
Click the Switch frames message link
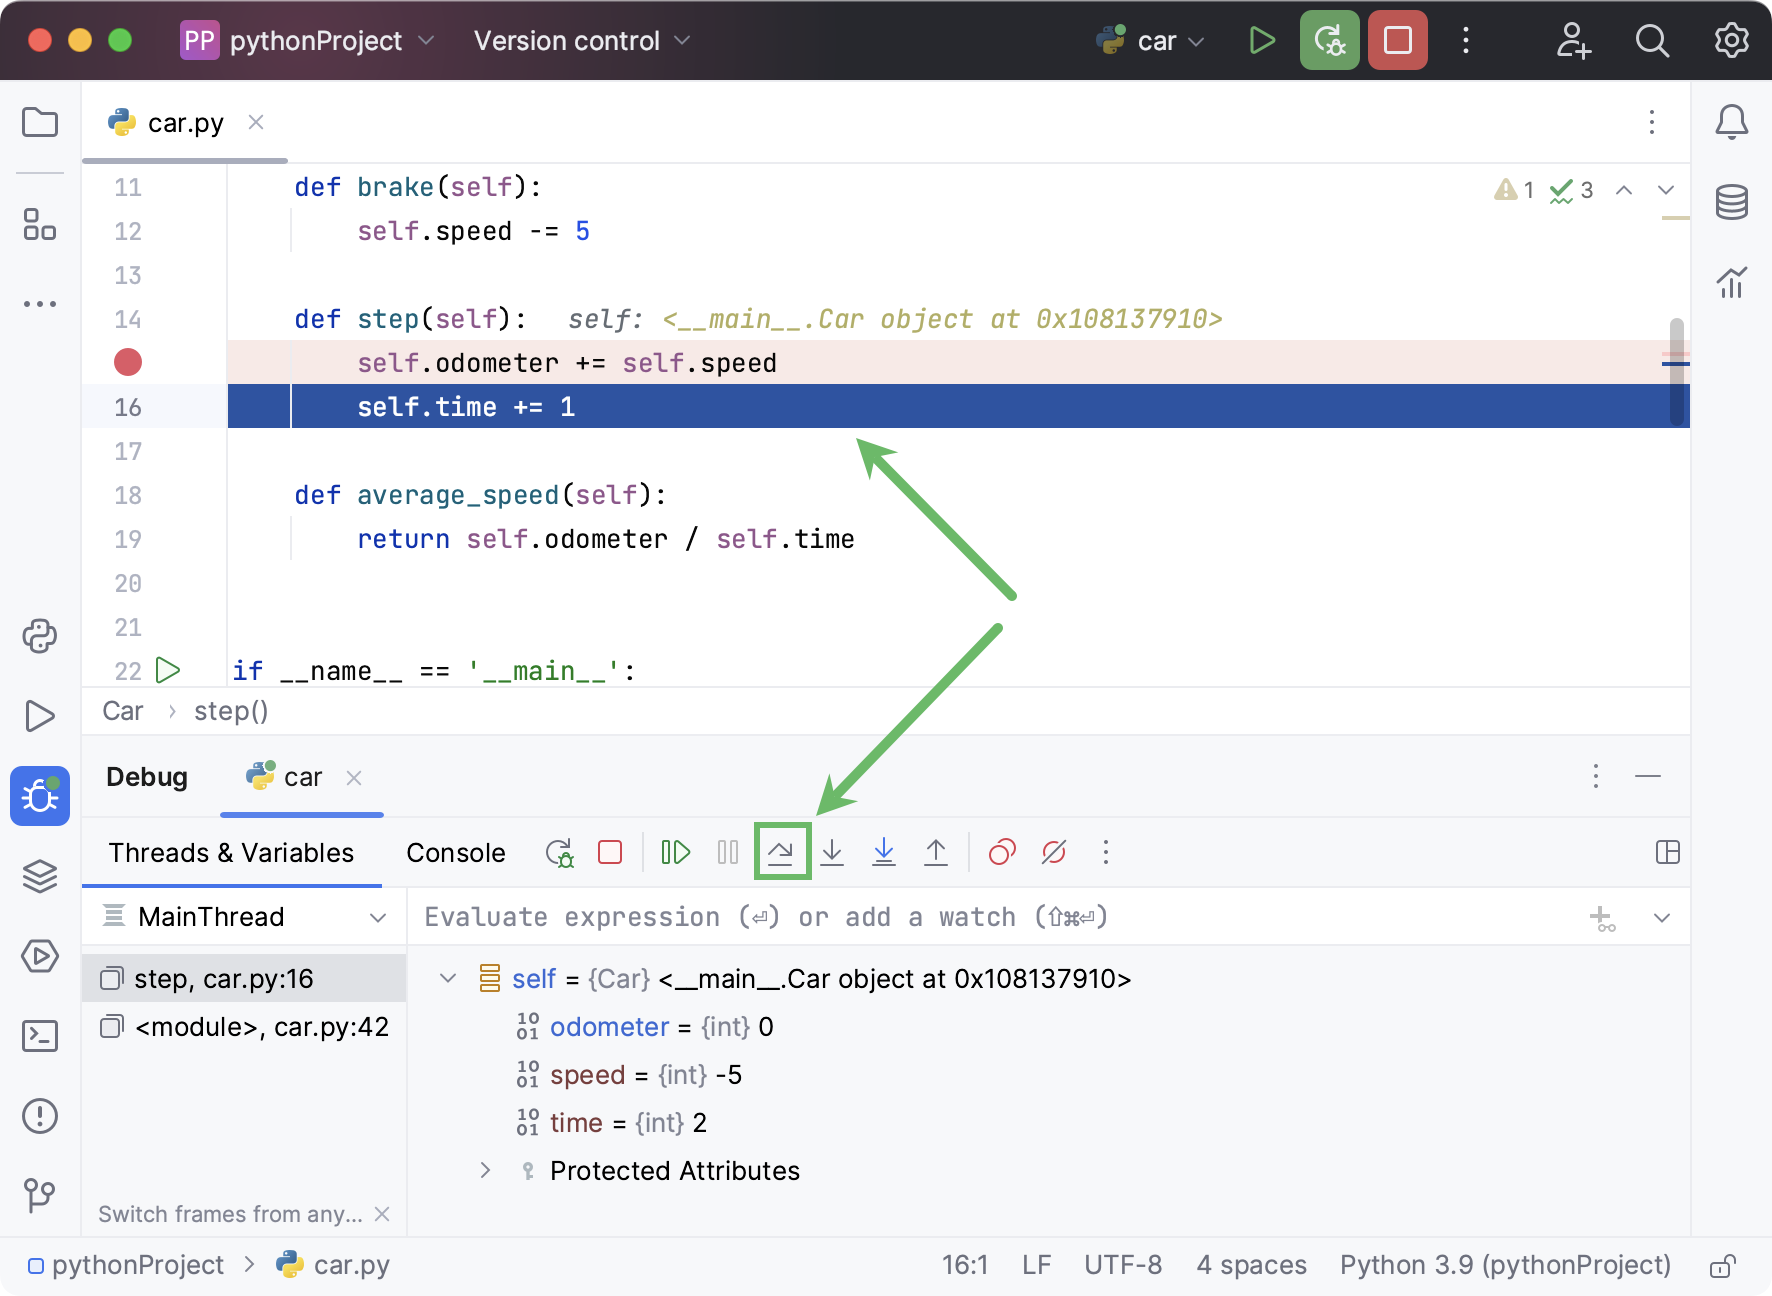229,1214
